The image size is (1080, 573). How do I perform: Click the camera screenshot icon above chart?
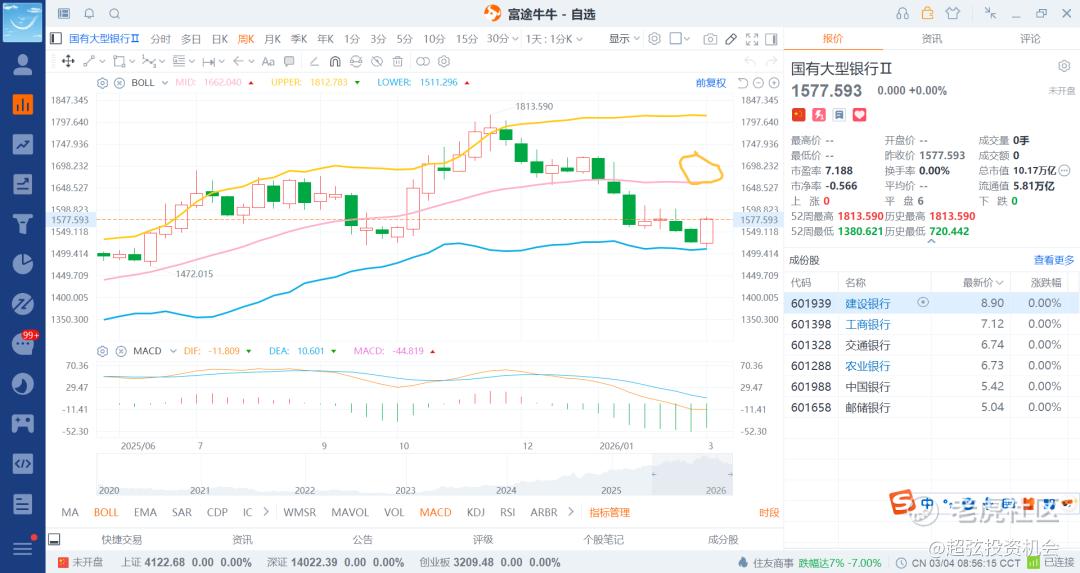point(710,39)
